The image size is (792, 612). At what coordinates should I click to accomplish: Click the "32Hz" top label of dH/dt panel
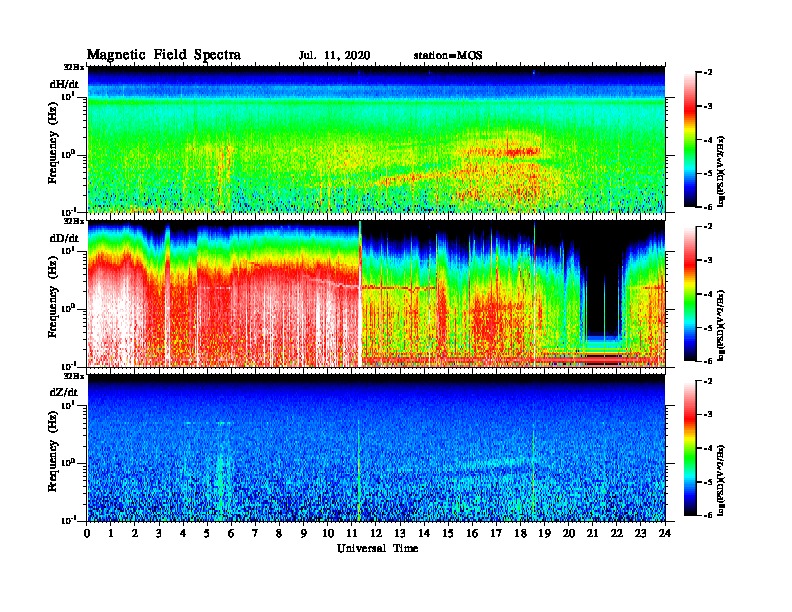(74, 67)
